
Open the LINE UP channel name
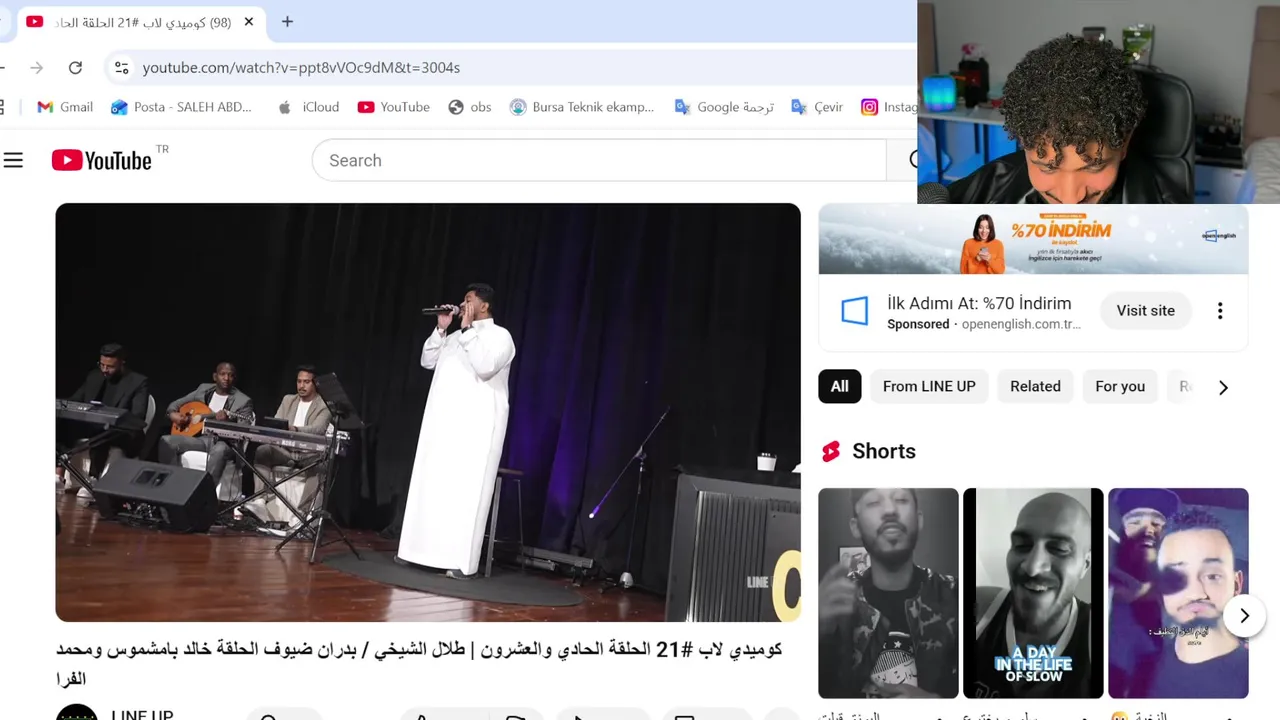click(x=142, y=714)
